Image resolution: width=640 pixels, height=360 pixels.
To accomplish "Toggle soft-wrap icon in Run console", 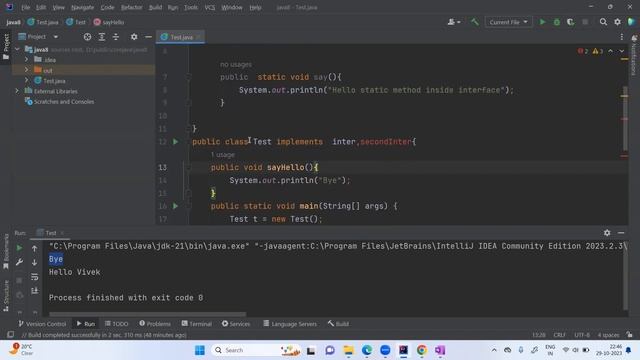I will coord(35,277).
